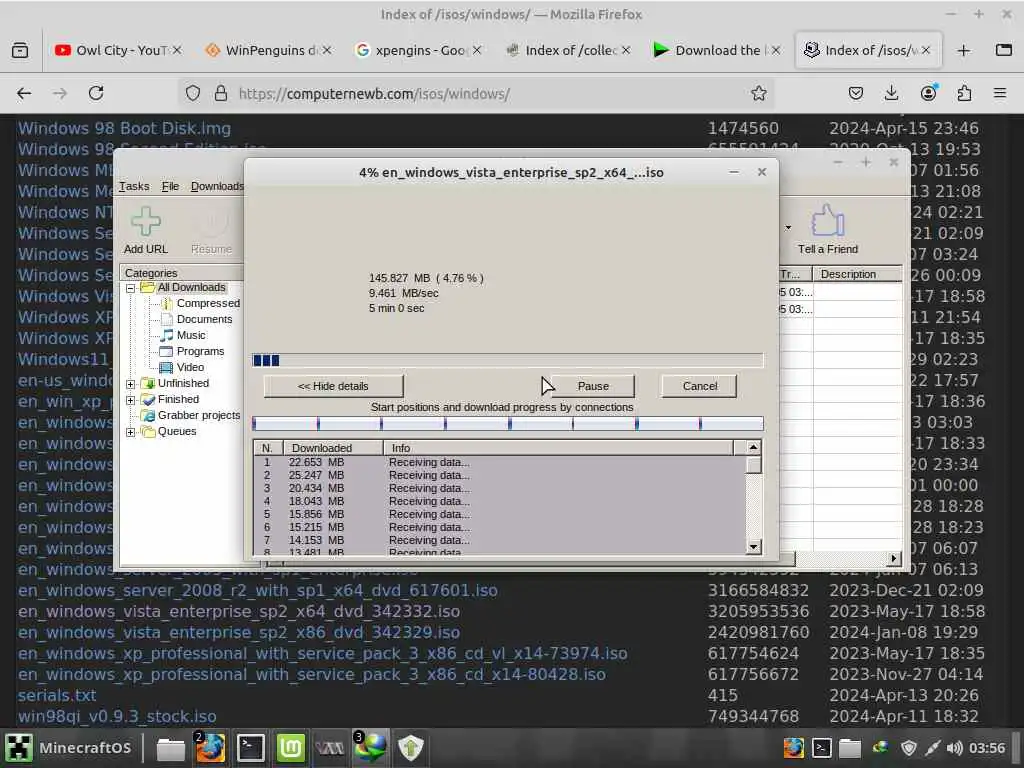The width and height of the screenshot is (1024, 768).
Task: Click the Tell a Friend thumbs-up icon
Action: pos(827,221)
